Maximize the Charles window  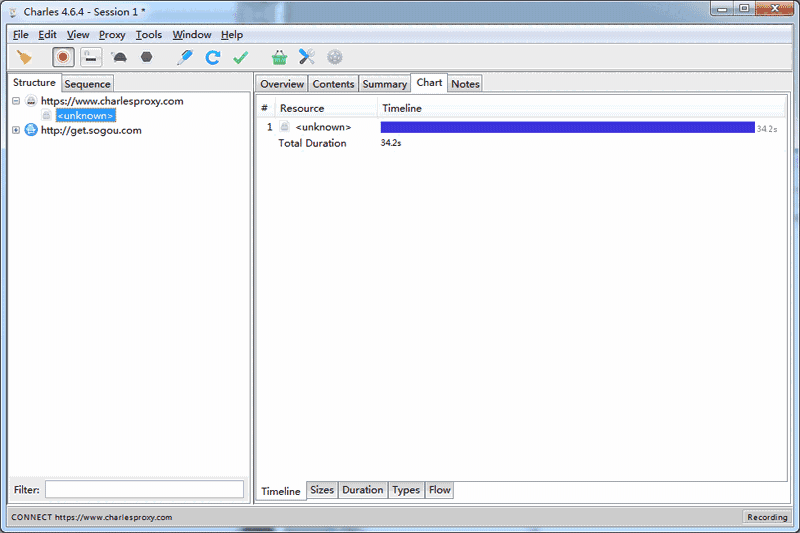(x=744, y=9)
